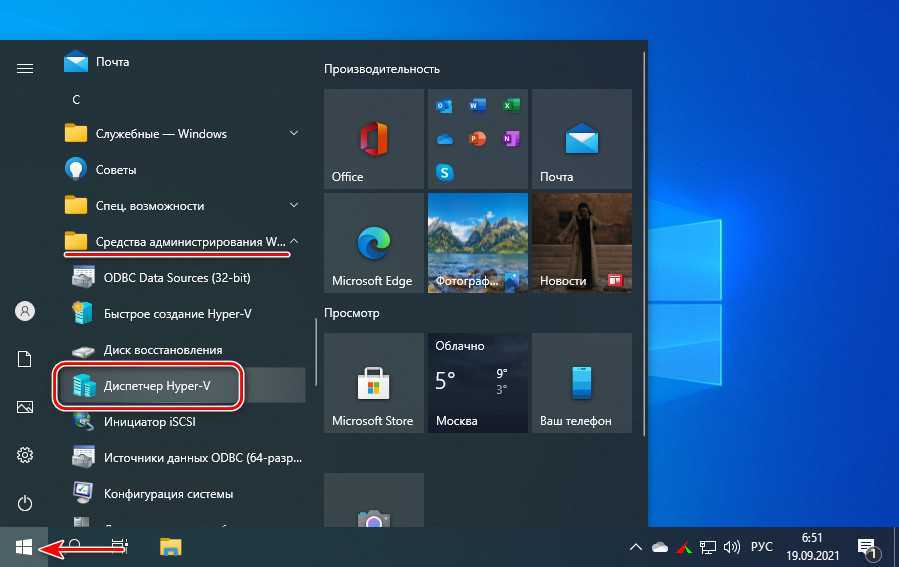Image resolution: width=899 pixels, height=567 pixels.
Task: Switch input language via РУС indicator
Action: (761, 547)
